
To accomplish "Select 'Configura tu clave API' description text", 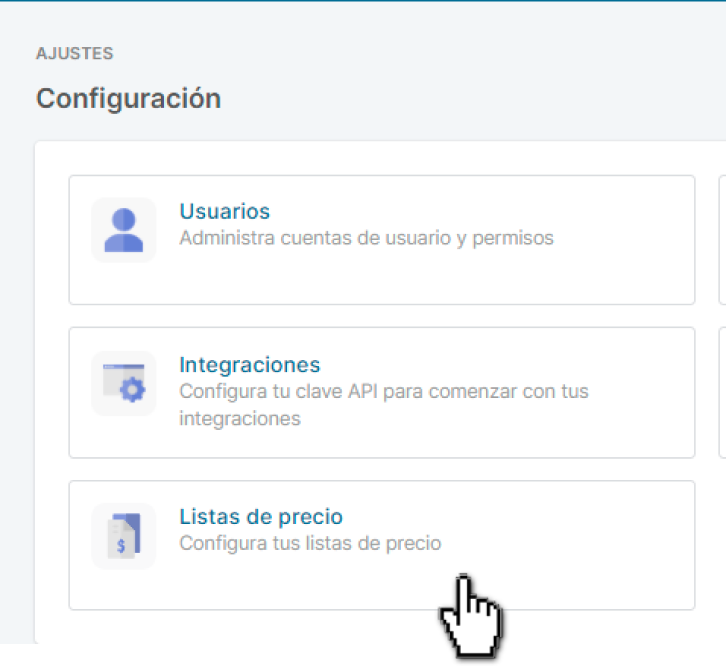I will click(x=384, y=405).
